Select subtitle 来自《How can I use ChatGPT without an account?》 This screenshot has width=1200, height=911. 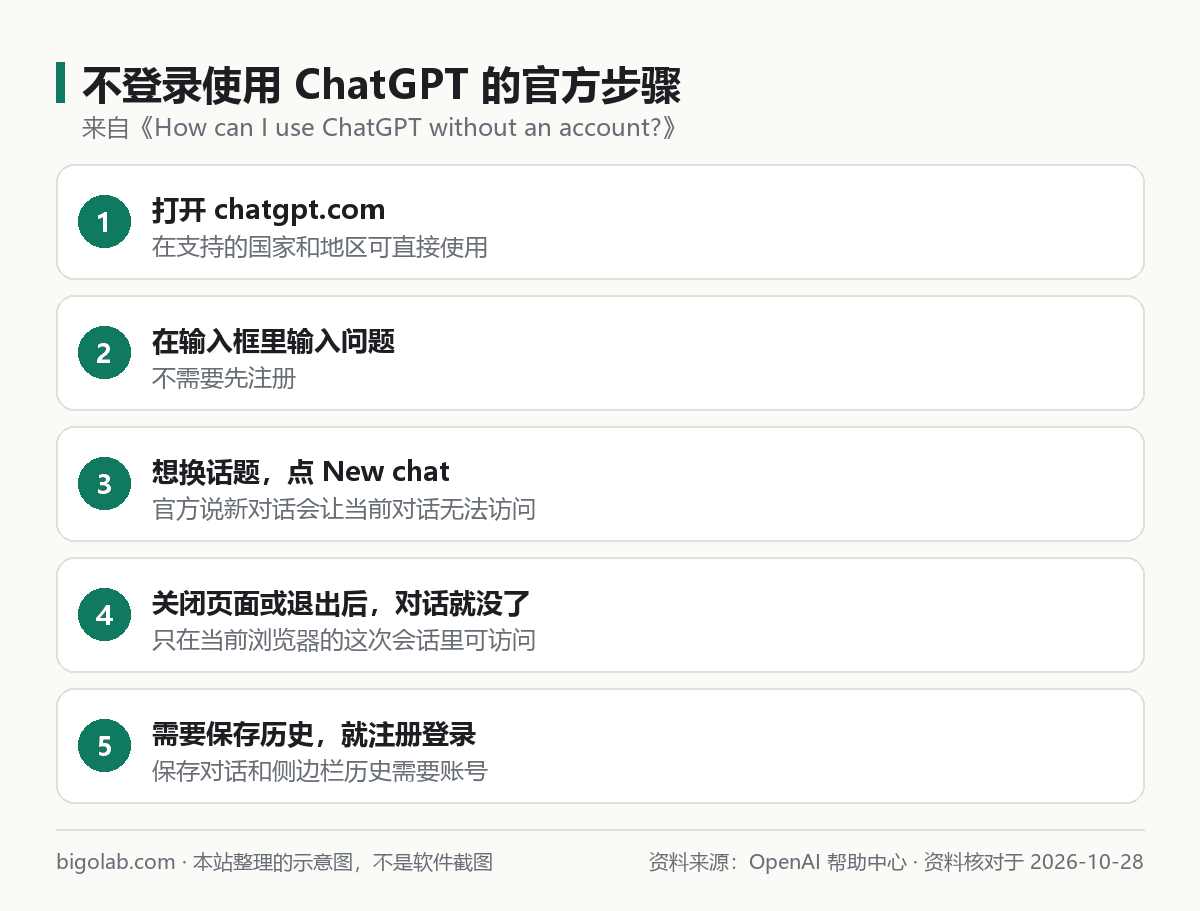click(x=380, y=128)
